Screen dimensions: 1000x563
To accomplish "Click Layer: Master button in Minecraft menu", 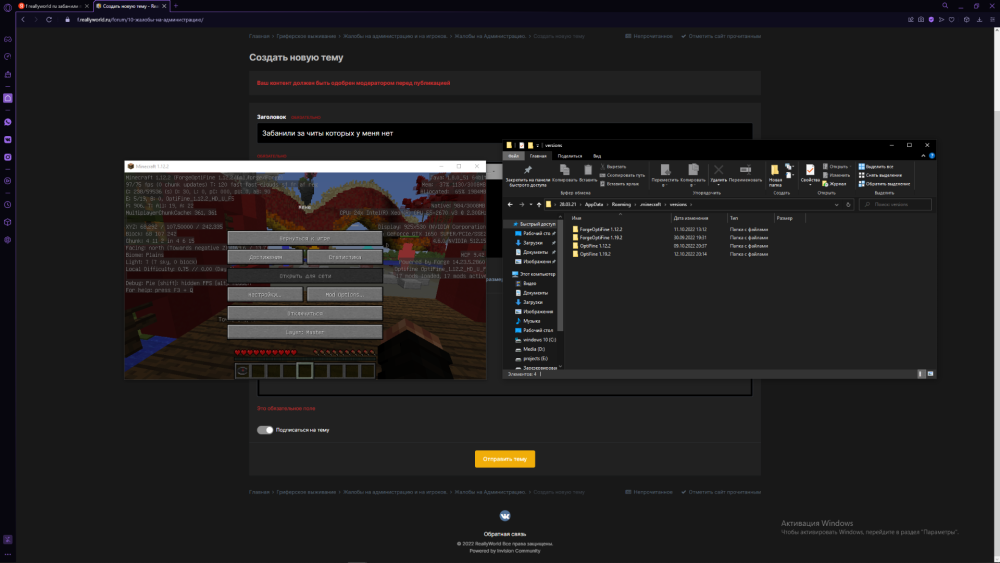I will click(x=305, y=332).
